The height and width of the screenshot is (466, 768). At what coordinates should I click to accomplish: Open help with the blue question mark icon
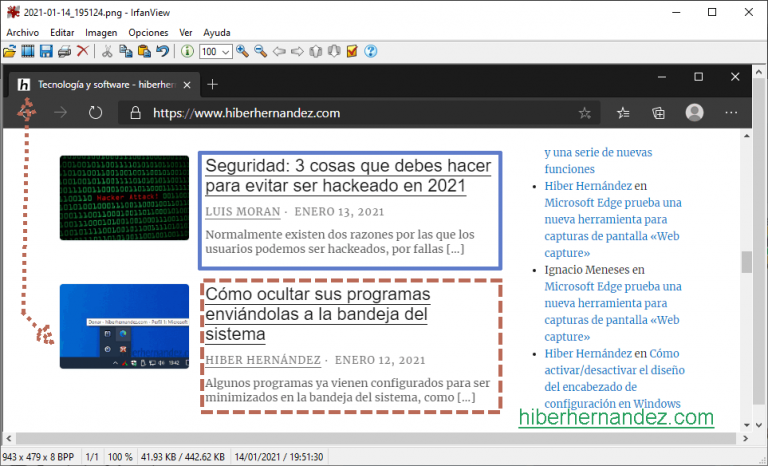pyautogui.click(x=370, y=51)
